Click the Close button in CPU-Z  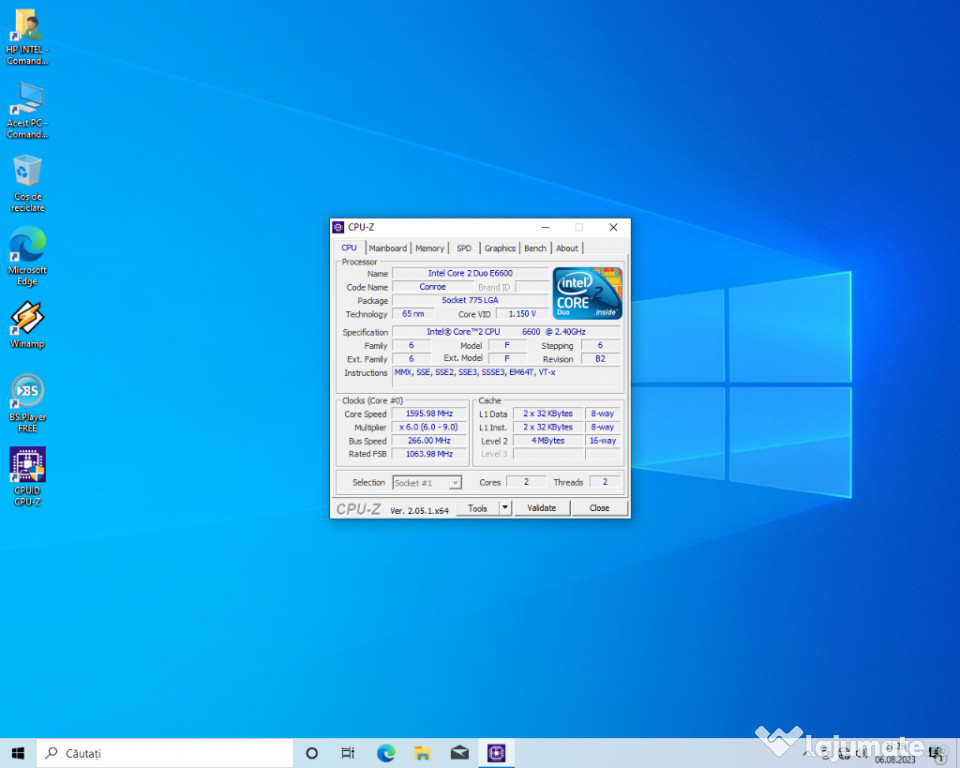pos(599,508)
